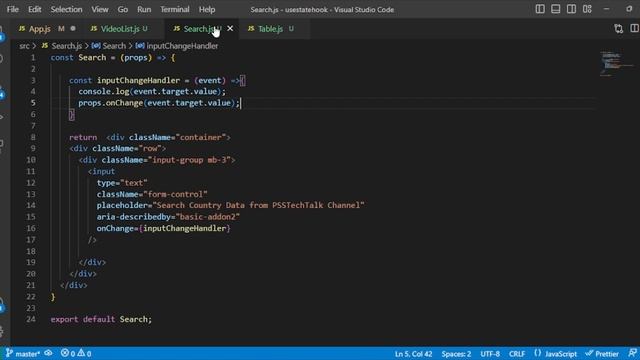The height and width of the screenshot is (360, 640).
Task: Click the aria-describedby attribute on line 15
Action: (168, 217)
